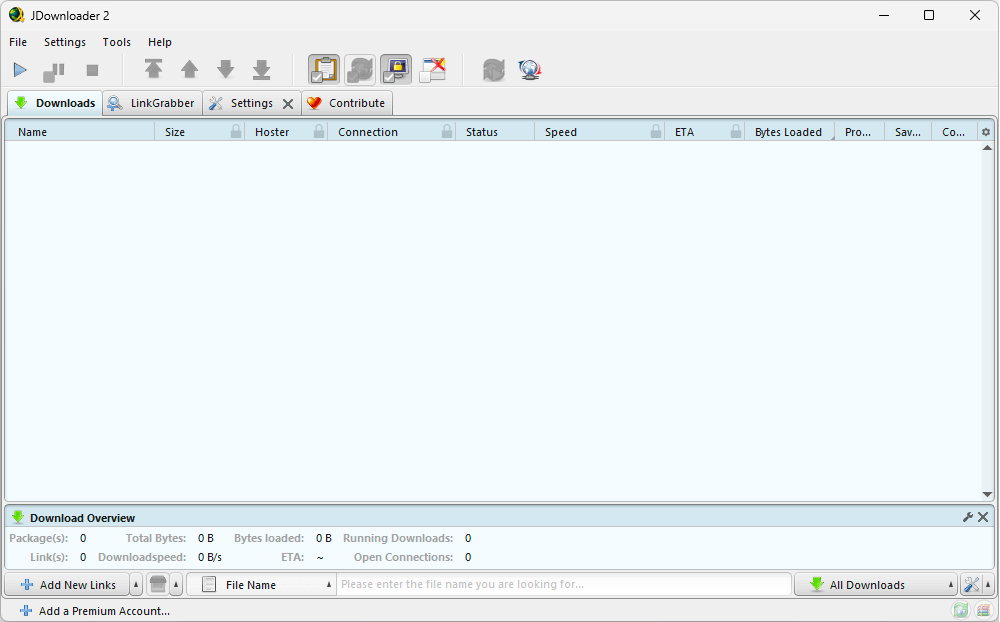1000x622 pixels.
Task: Expand the clean up options arrow
Action: (x=176, y=585)
